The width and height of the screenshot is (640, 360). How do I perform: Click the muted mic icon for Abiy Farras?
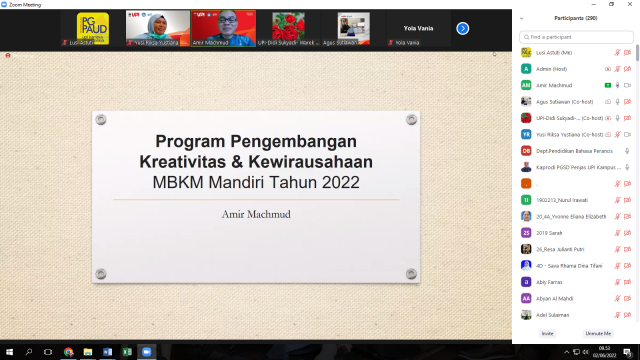618,282
